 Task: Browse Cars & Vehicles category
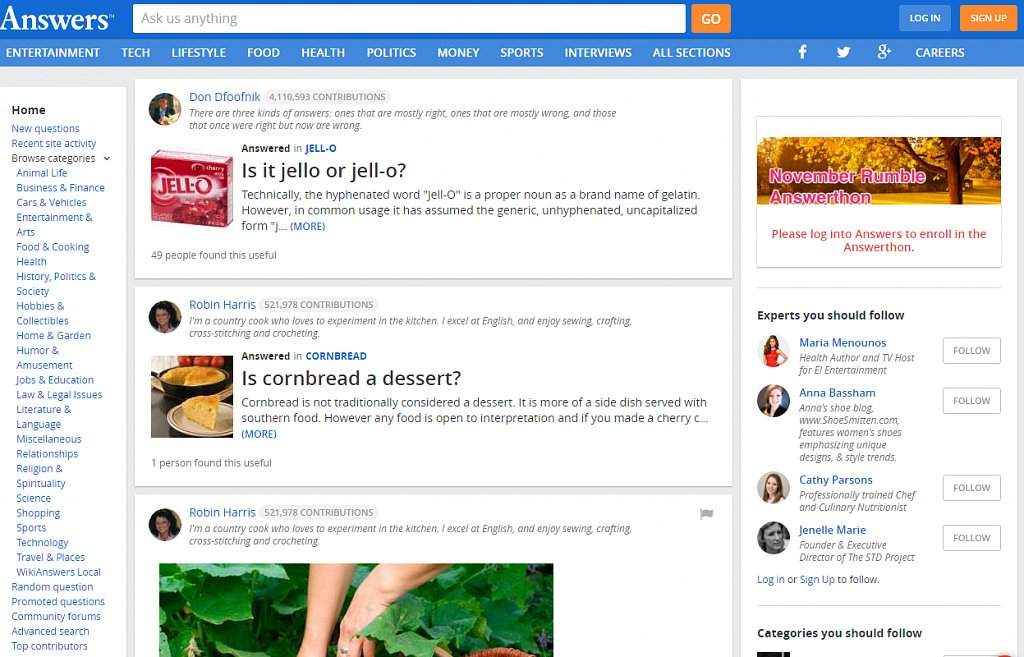tap(51, 202)
